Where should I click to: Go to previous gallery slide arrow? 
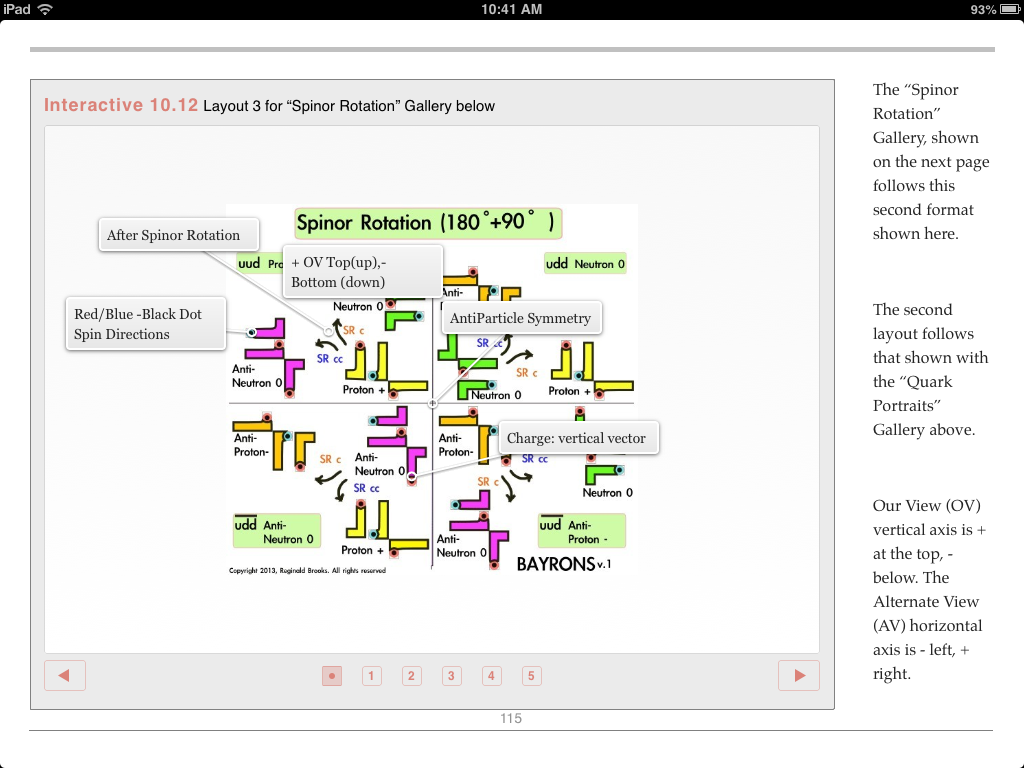[65, 676]
